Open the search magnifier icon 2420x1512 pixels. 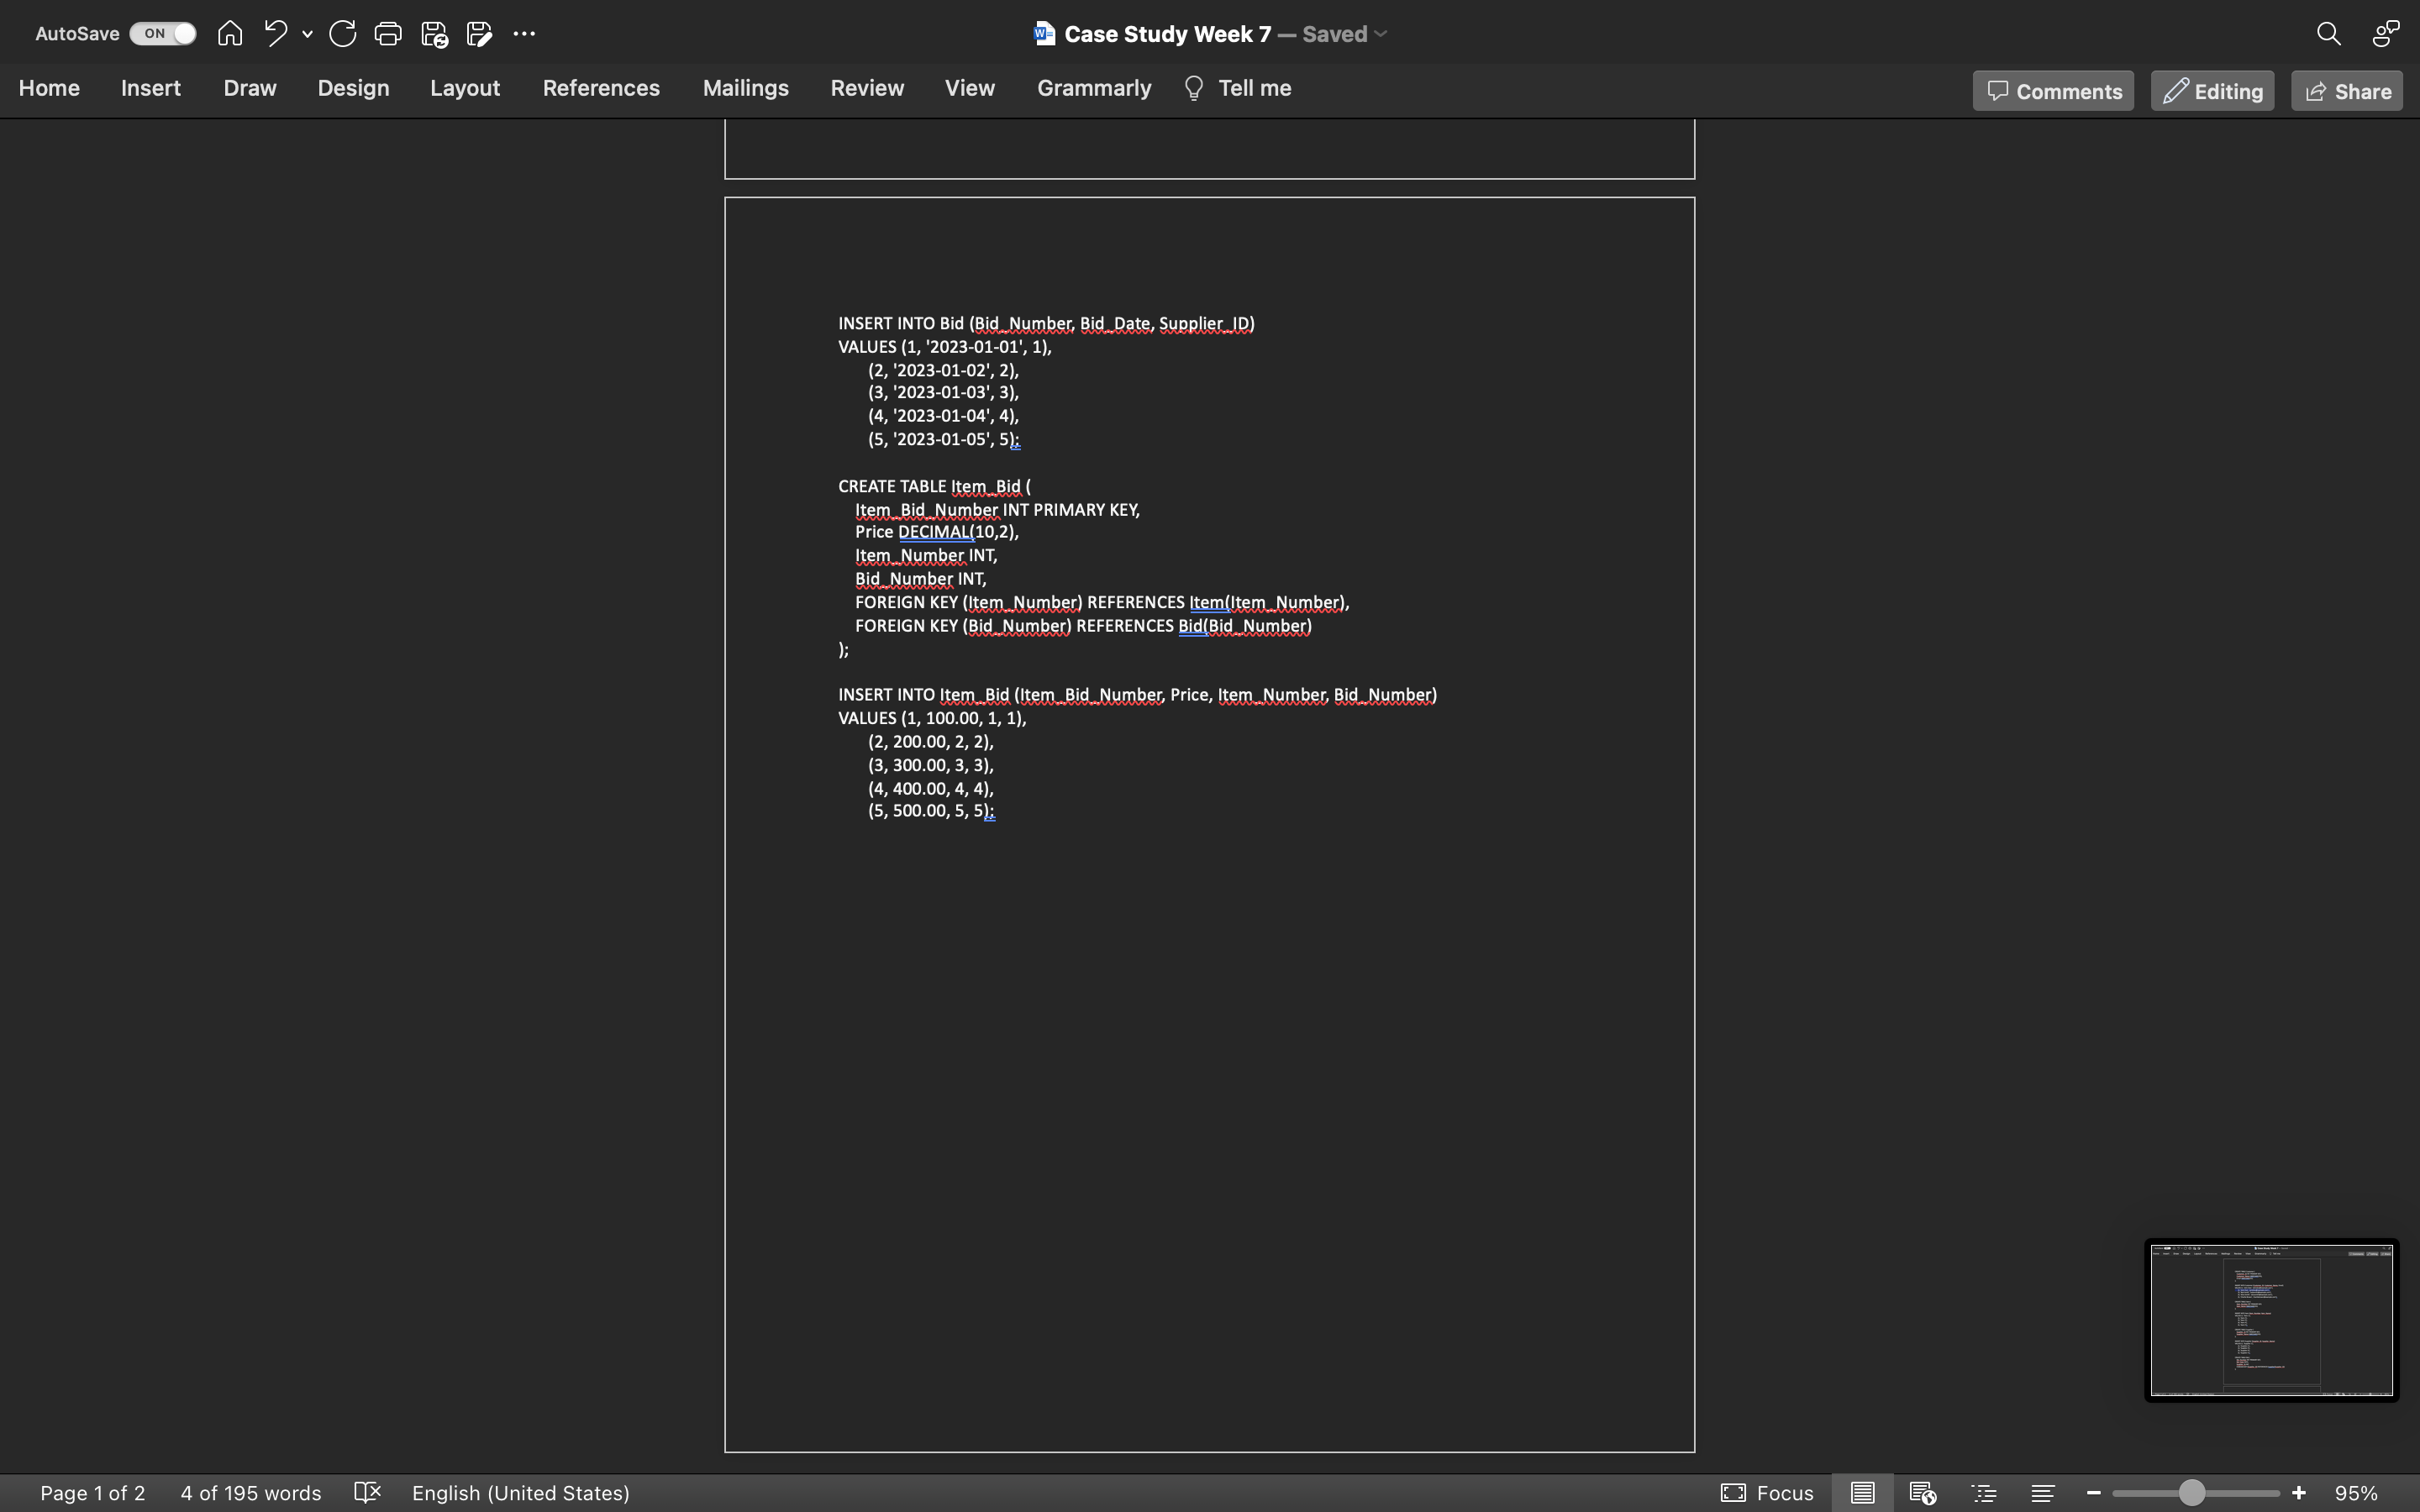[2328, 34]
